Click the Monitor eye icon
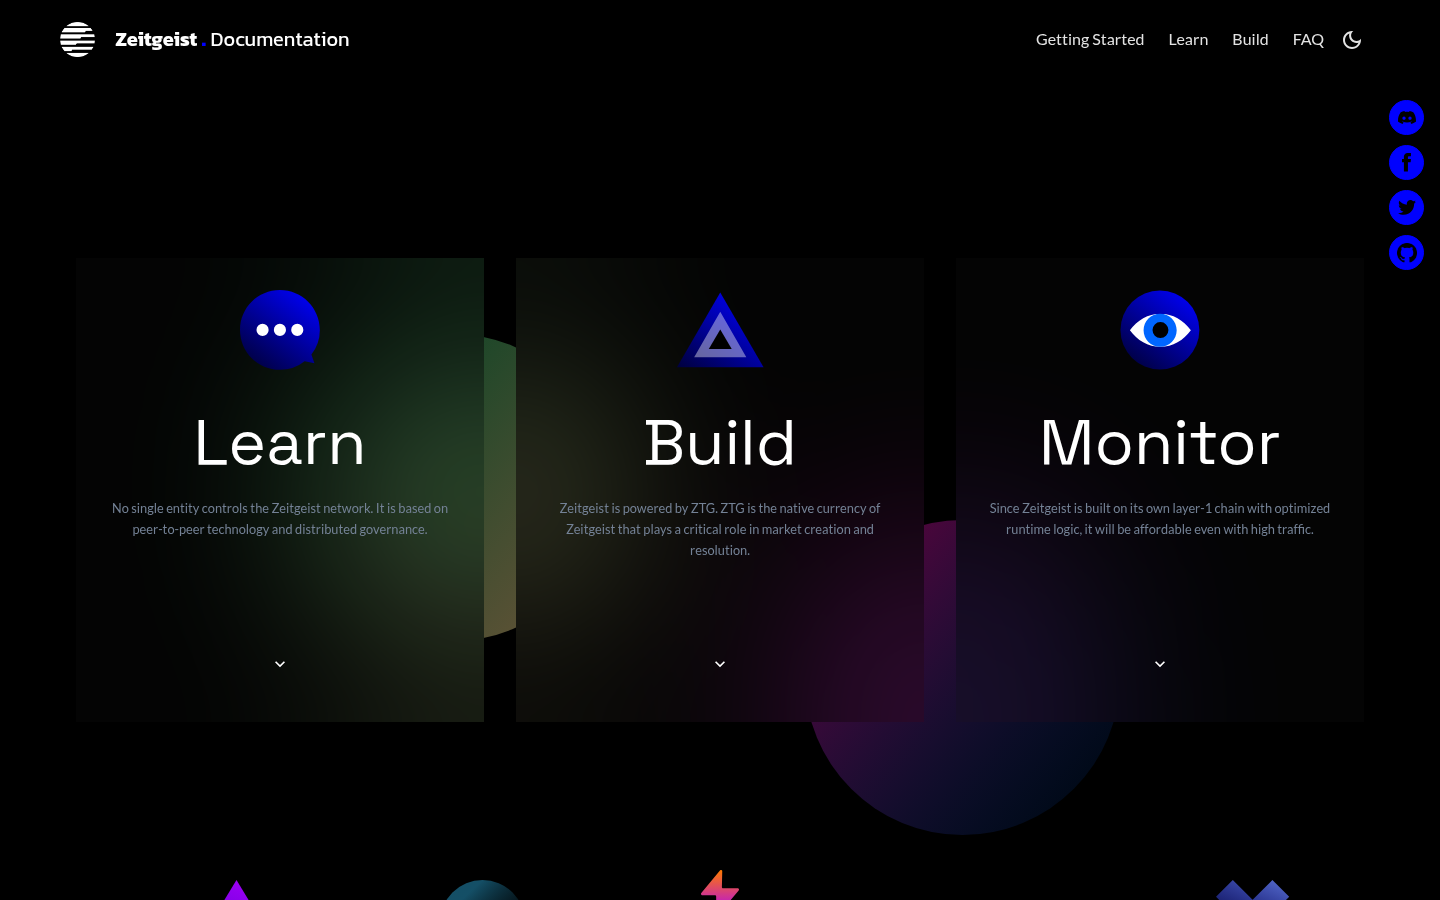This screenshot has width=1440, height=900. (1160, 330)
